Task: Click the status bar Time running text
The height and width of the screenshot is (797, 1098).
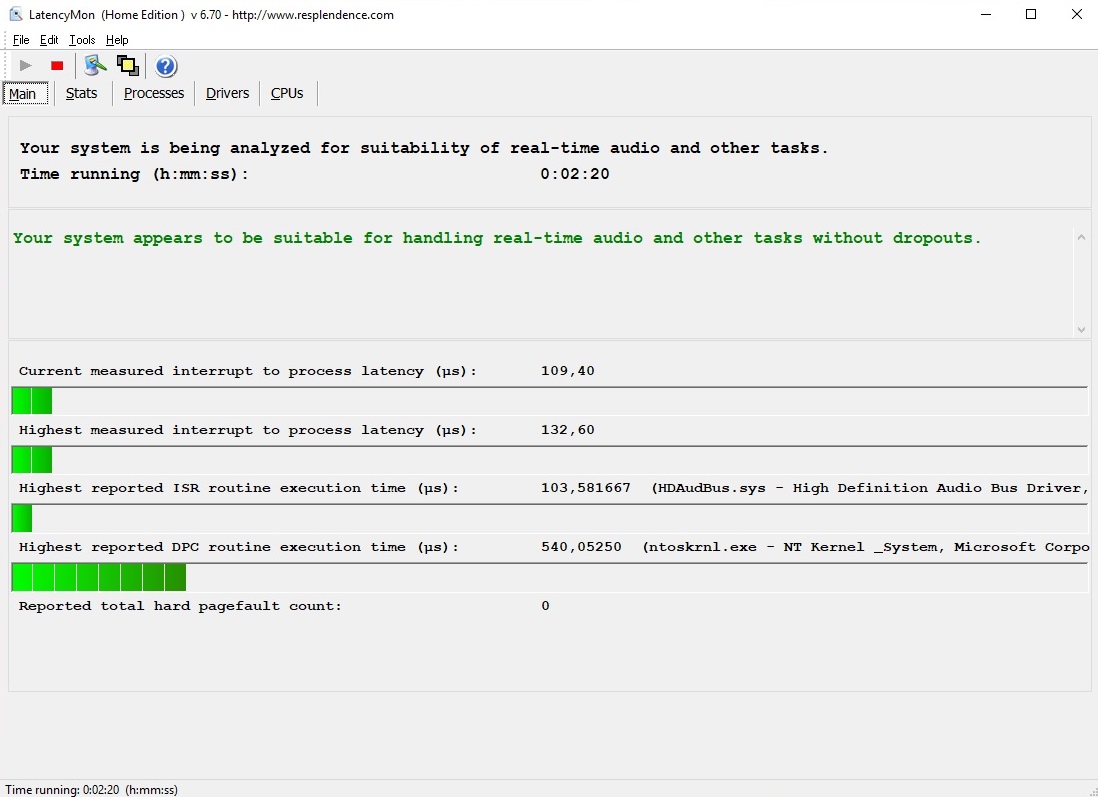Action: [x=92, y=789]
